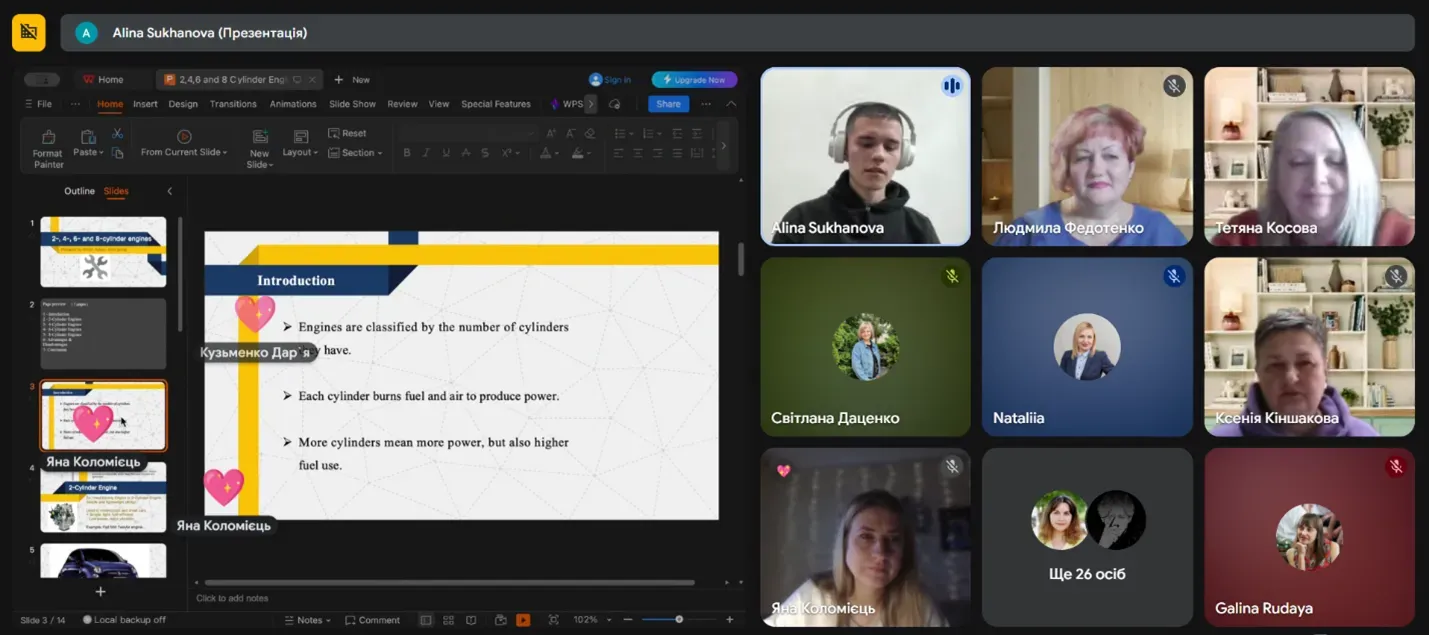Viewport: 1429px width, 635px height.
Task: Click the stop presenting icon top-left
Action: coord(28,33)
